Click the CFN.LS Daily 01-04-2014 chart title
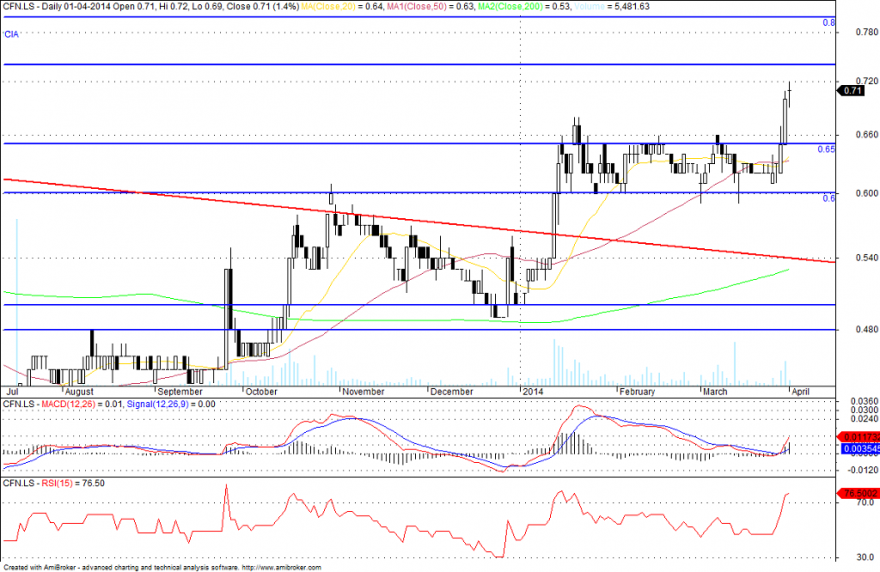This screenshot has height=572, width=880. pyautogui.click(x=151, y=7)
